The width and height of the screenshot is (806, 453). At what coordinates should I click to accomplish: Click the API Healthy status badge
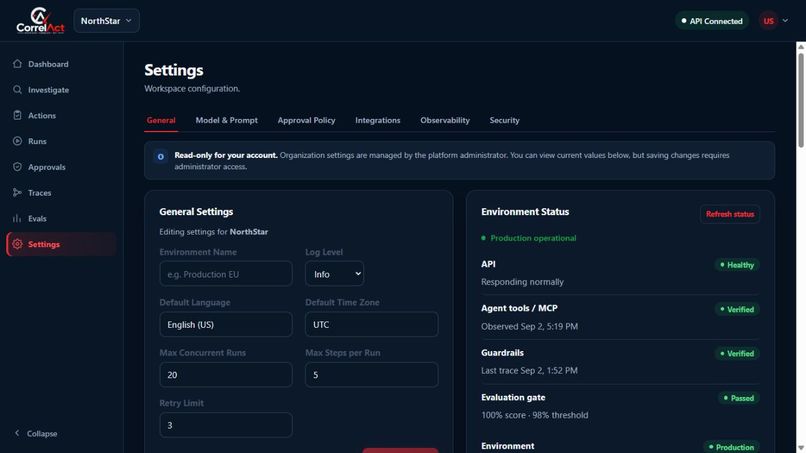pyautogui.click(x=737, y=265)
